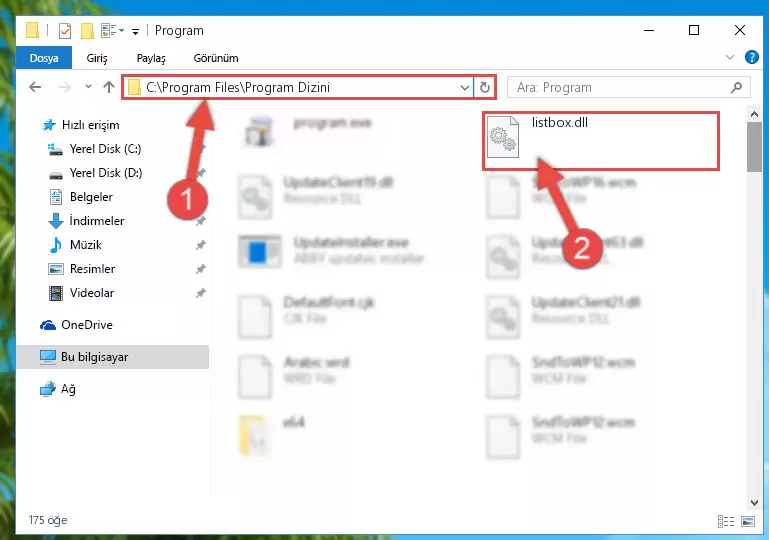
Task: Open the Dosya ribbon tab
Action: pyautogui.click(x=44, y=58)
